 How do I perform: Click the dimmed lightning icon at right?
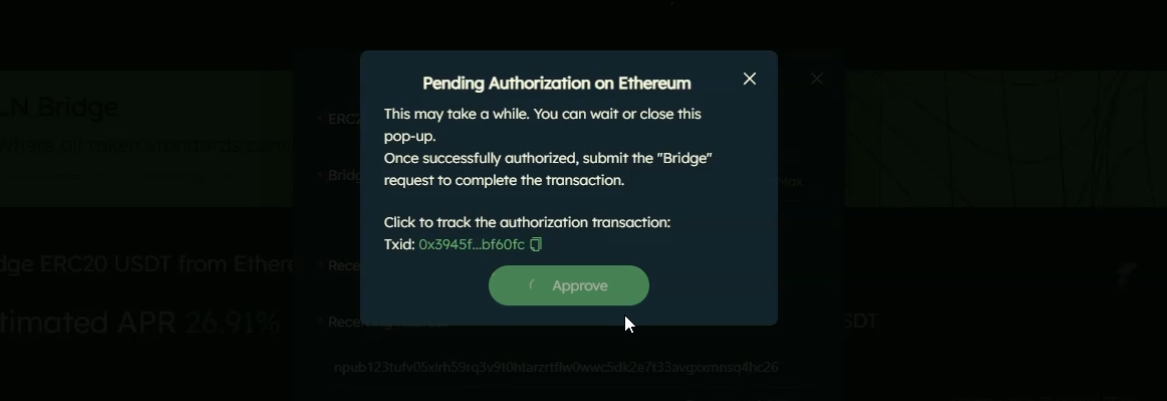pos(1126,275)
